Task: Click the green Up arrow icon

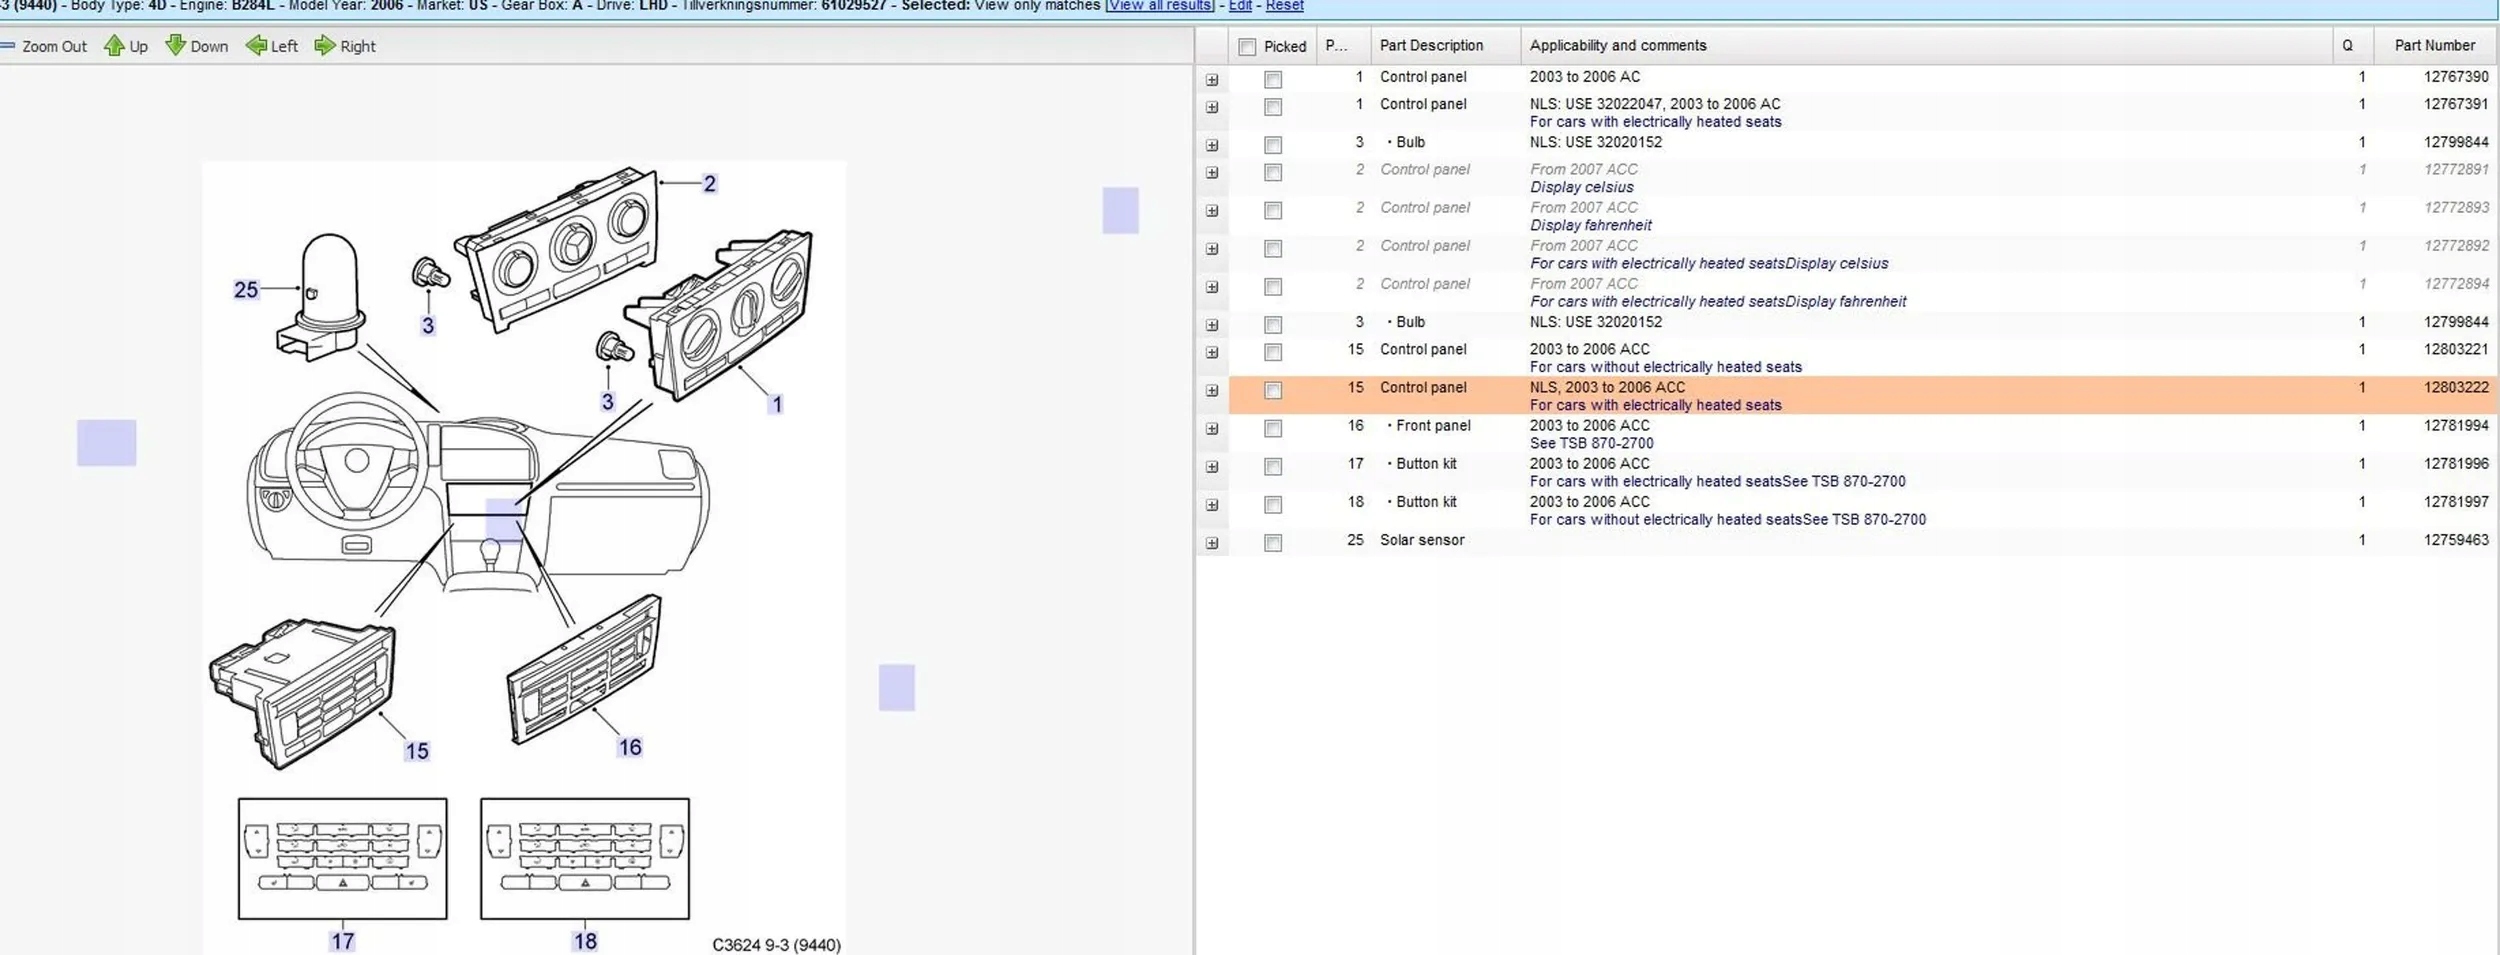Action: 114,45
